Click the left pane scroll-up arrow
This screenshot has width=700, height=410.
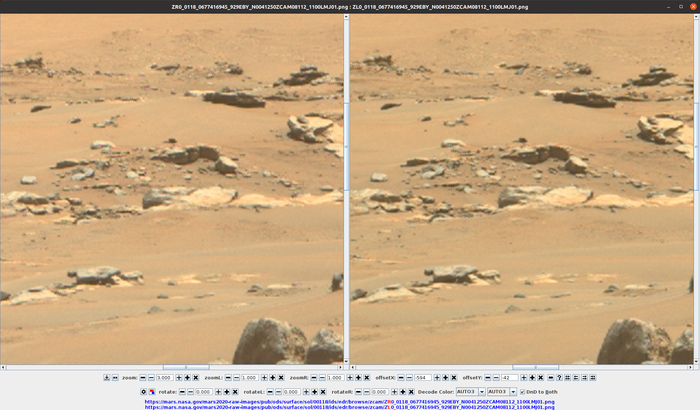346,17
